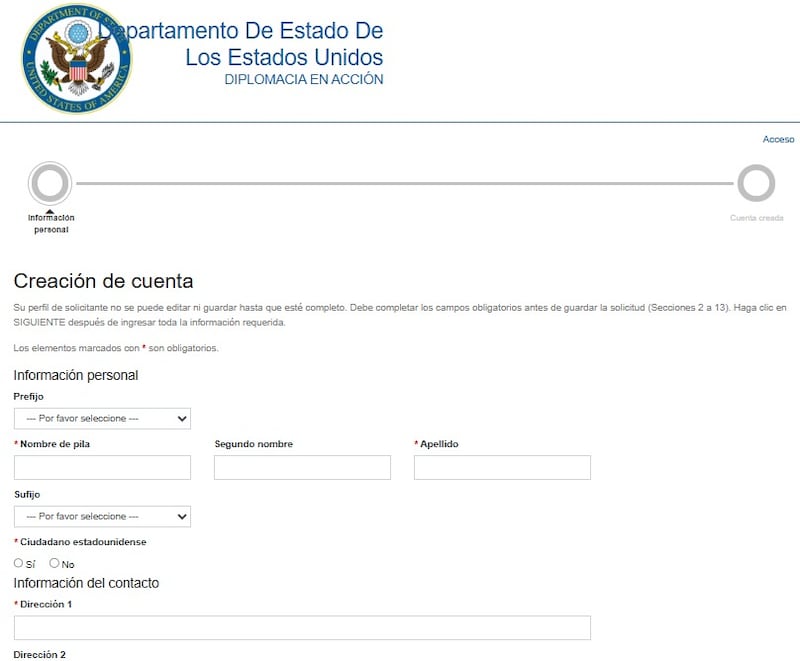Click the Creación de cuenta heading
800x661 pixels.
[x=103, y=281]
